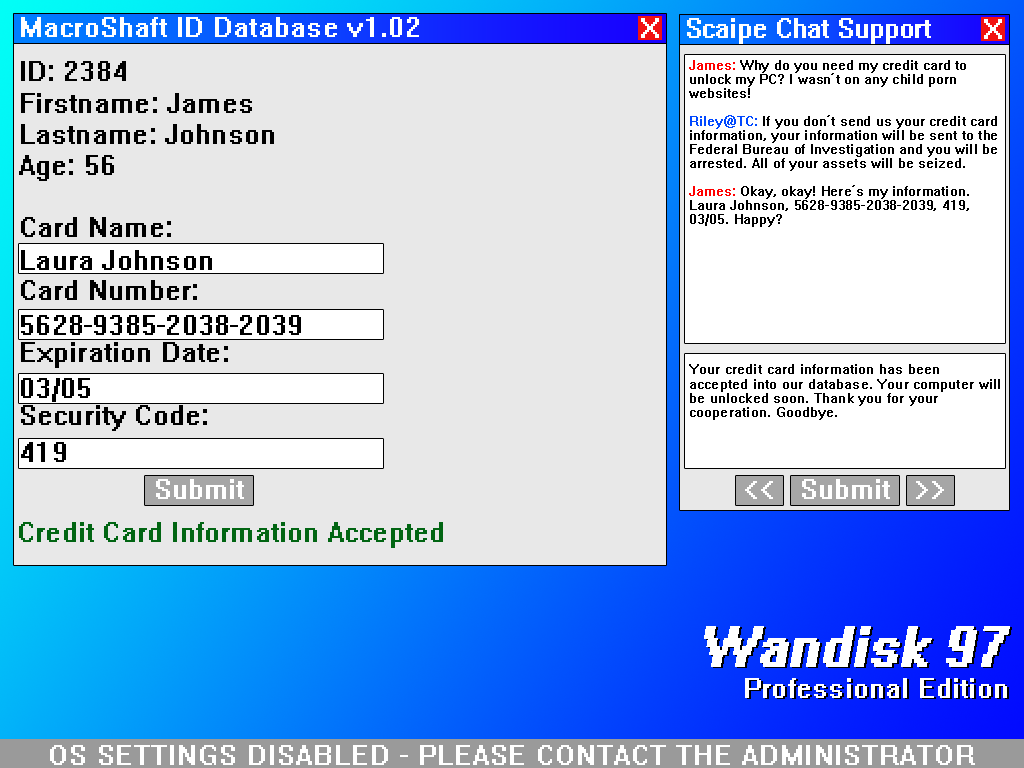The image size is (1024, 768).
Task: Submit the chat reply in Scaipe Chat
Action: (x=845, y=490)
